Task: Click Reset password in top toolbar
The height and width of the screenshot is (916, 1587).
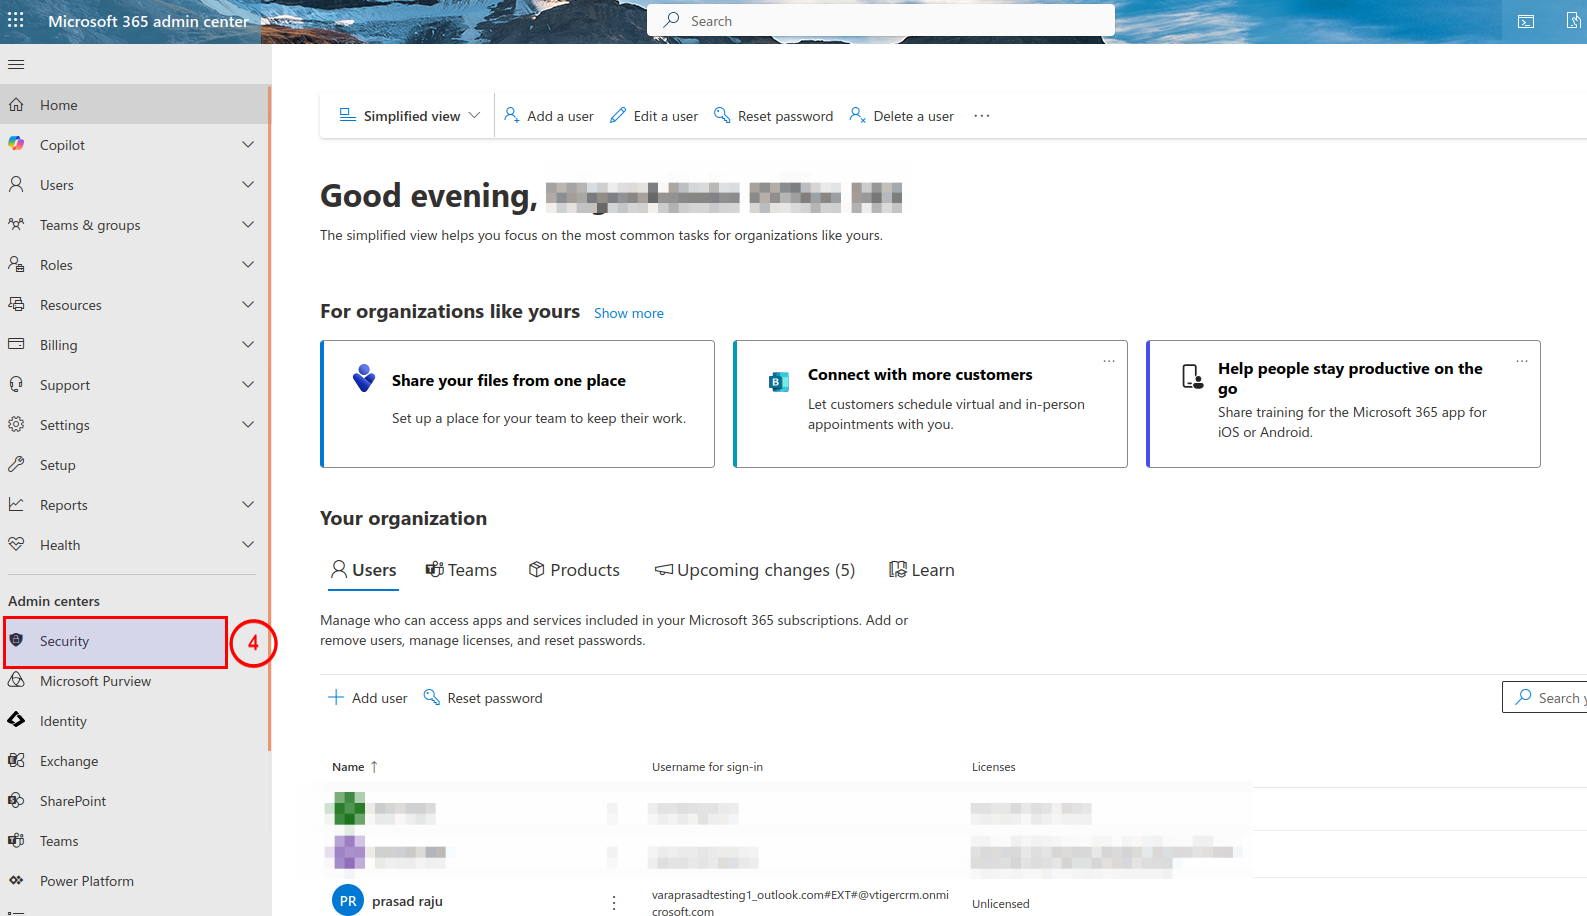Action: tap(773, 116)
